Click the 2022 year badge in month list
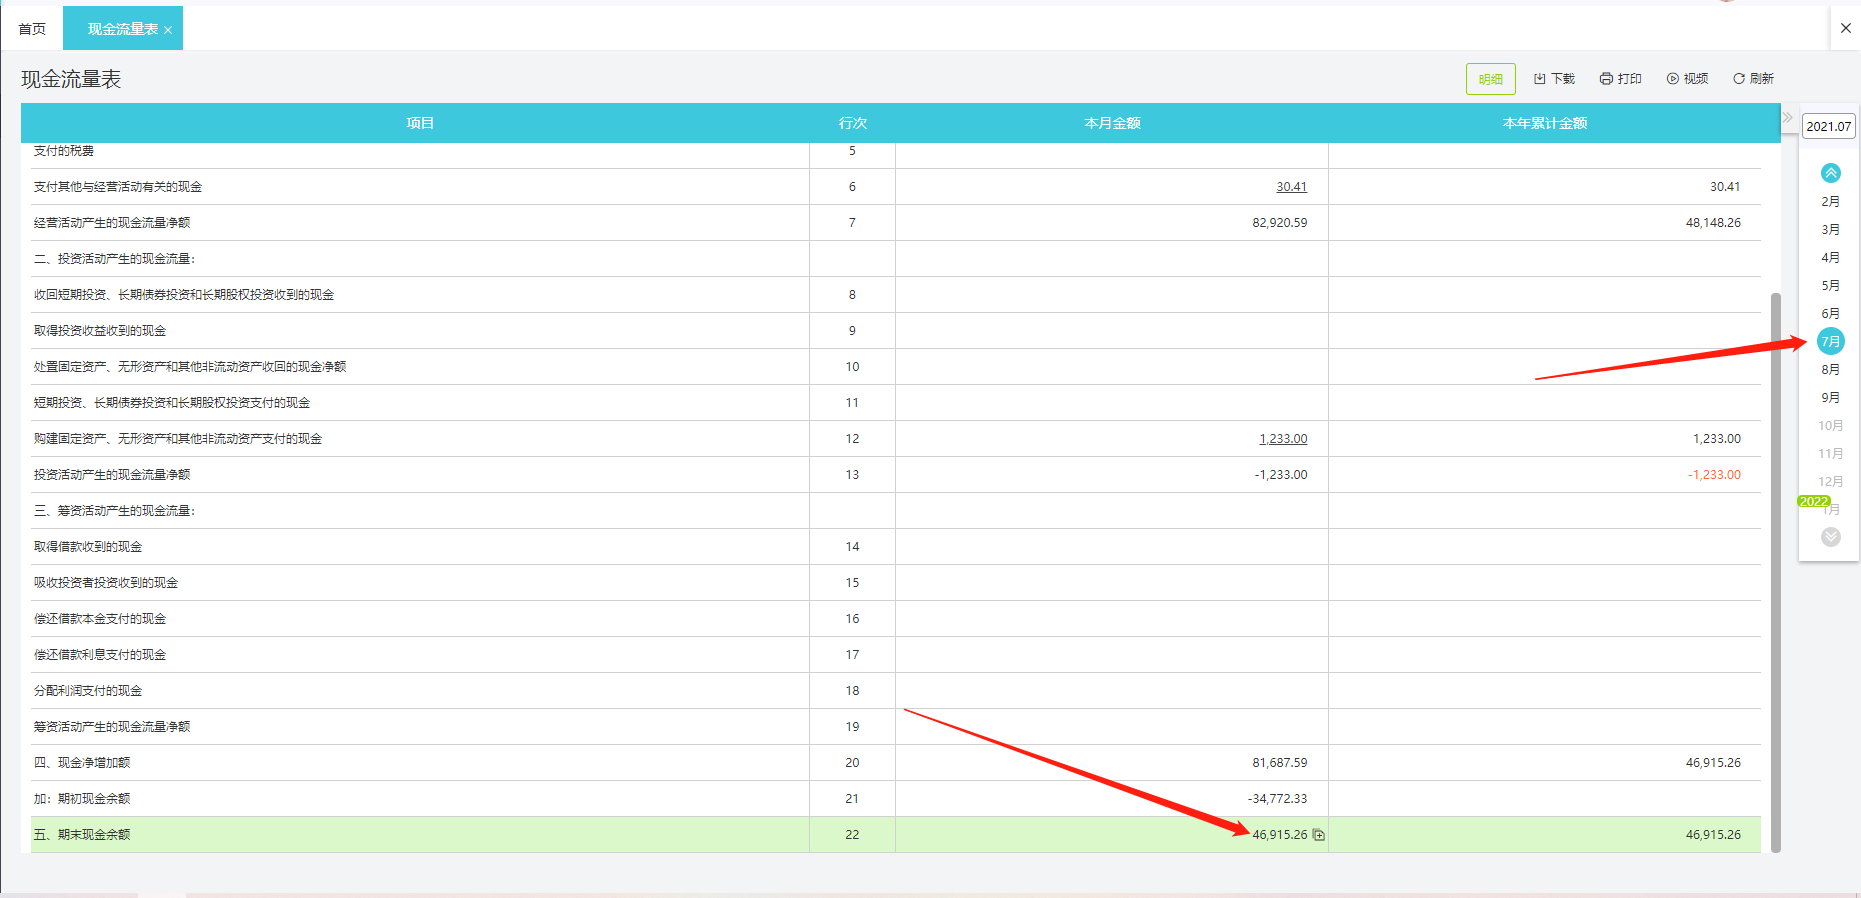Image resolution: width=1861 pixels, height=898 pixels. coord(1814,501)
